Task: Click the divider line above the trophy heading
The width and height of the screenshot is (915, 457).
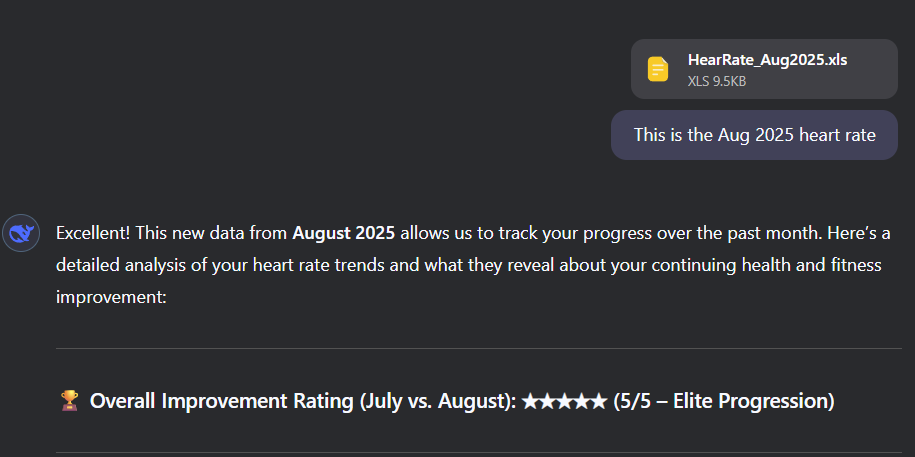Action: coord(478,349)
